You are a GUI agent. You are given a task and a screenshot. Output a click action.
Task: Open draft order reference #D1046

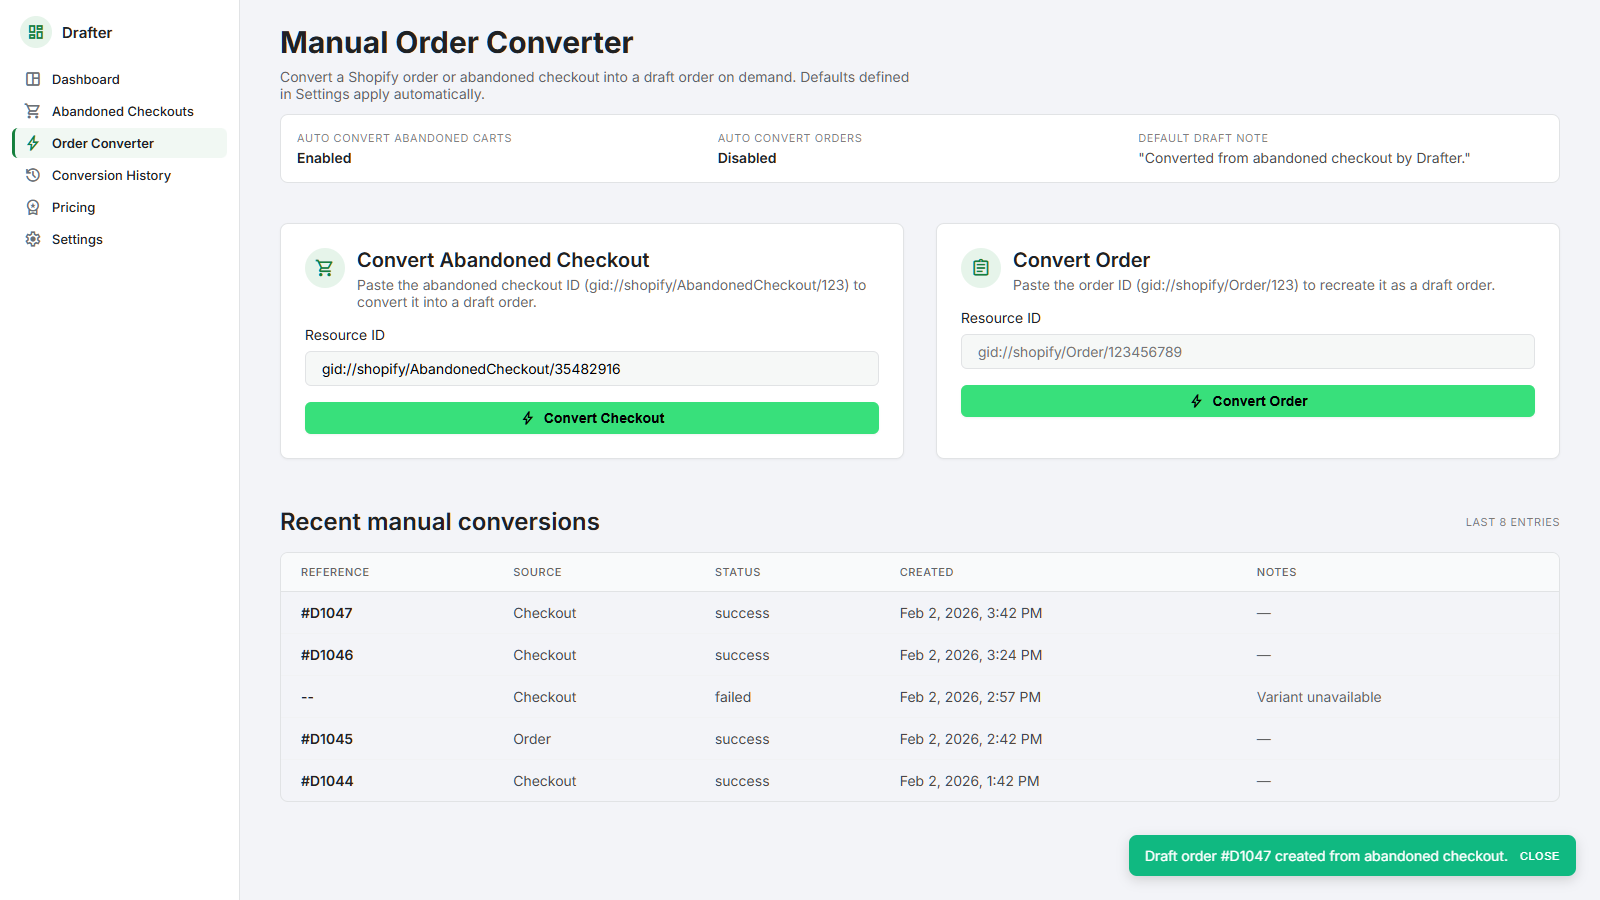tap(327, 655)
